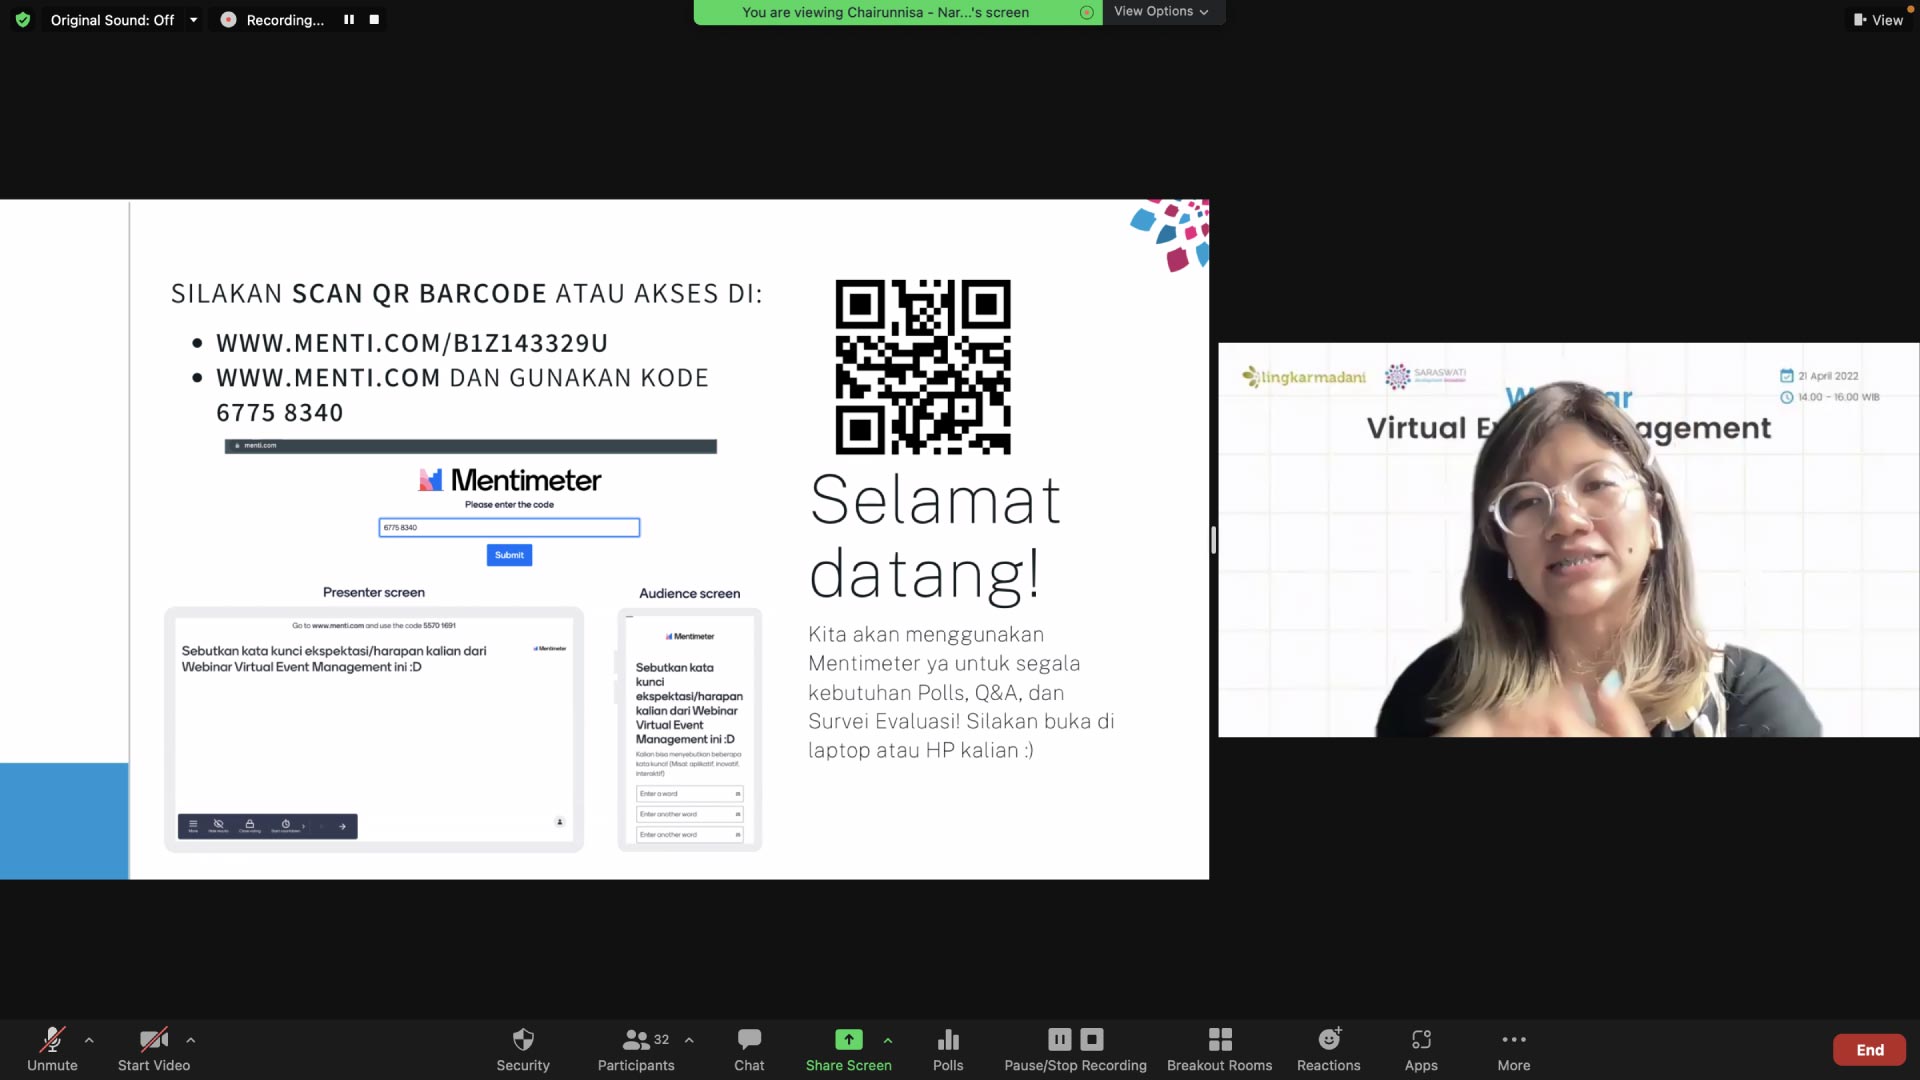
Task: Click the green encryption shield icon
Action: [x=23, y=19]
